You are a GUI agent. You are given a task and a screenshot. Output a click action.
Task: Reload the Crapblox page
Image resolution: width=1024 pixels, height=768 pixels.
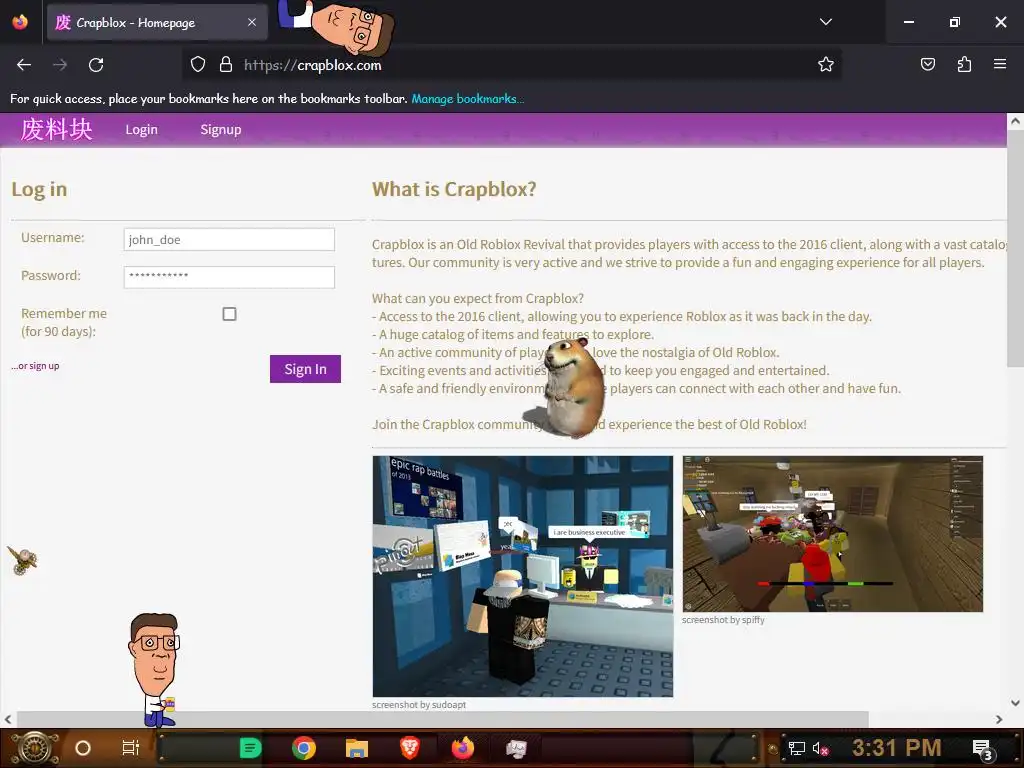[x=96, y=65]
